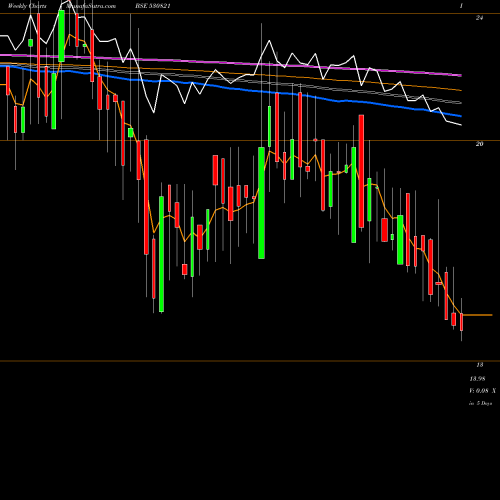The image size is (500, 500).
Task: Click the "BSE 539821" symbol label
Action: pos(153,6)
